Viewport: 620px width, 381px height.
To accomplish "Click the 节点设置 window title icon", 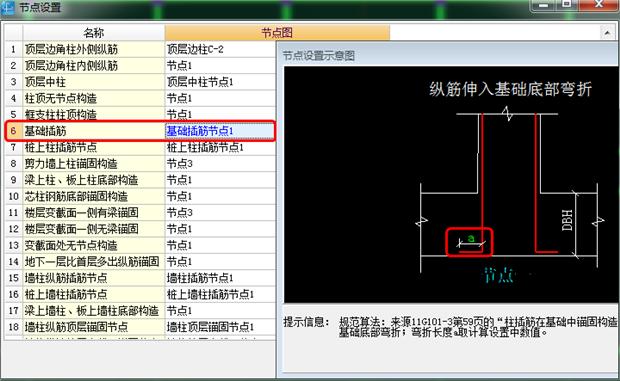I will (7, 7).
